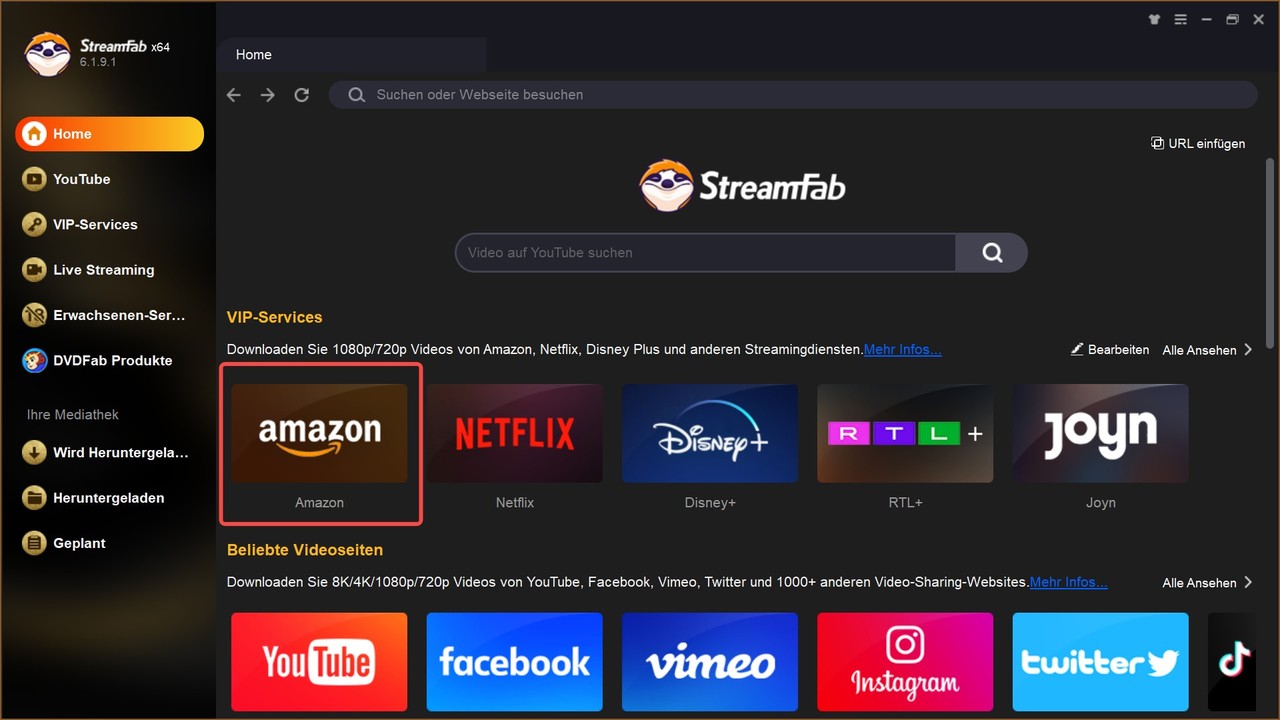This screenshot has width=1280, height=720.
Task: Expand Alle Ansehen for VIP-Services
Action: click(x=1200, y=349)
